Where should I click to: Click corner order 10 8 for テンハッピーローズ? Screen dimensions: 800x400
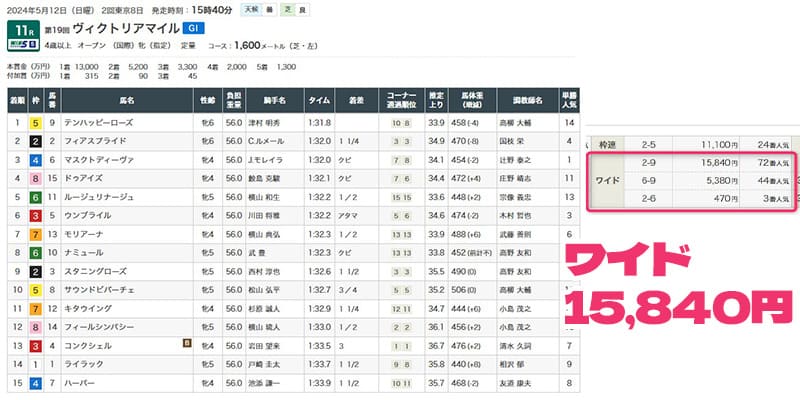(401, 123)
